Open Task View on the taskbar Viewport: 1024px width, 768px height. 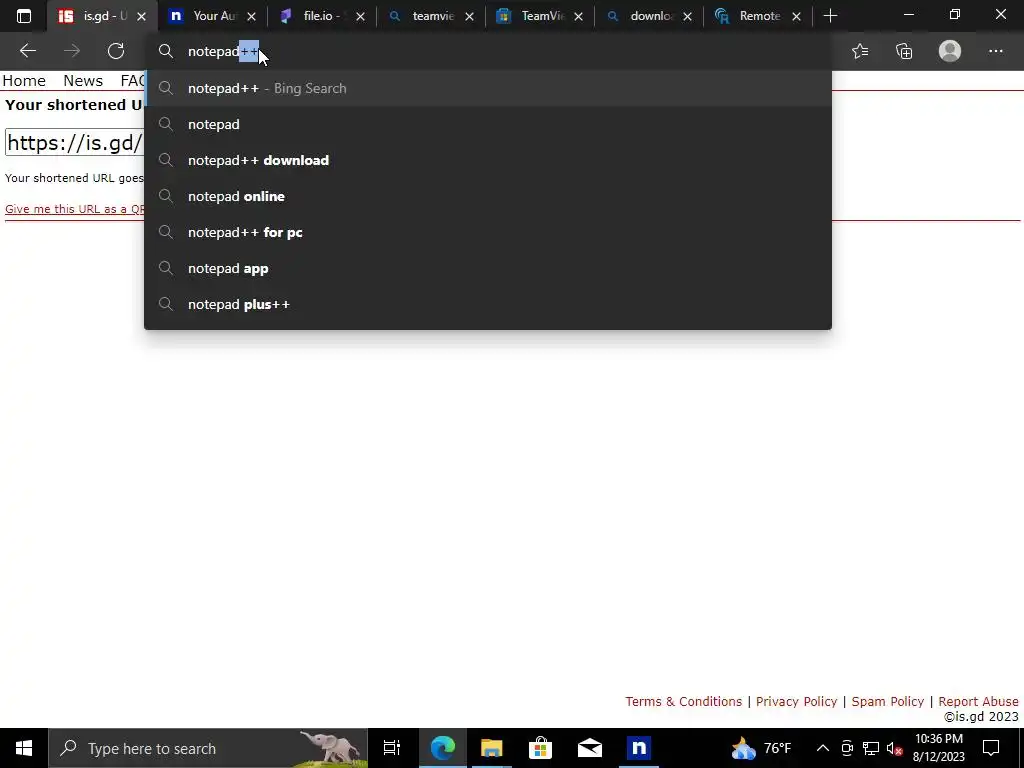[392, 748]
